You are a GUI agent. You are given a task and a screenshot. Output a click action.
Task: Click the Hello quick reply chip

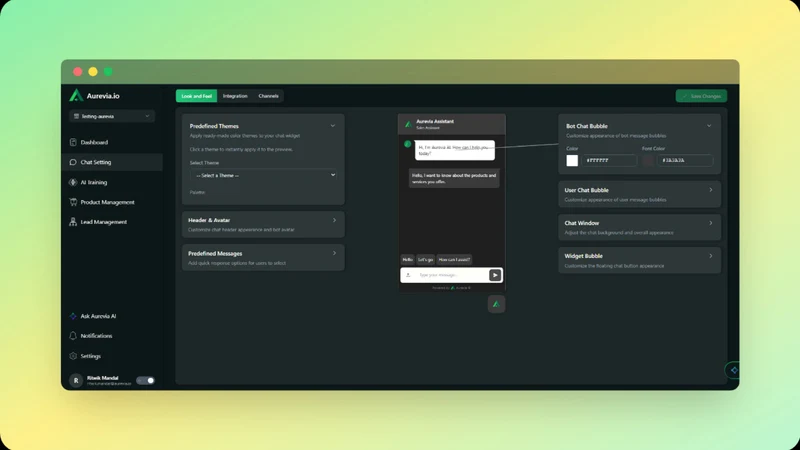[408, 260]
